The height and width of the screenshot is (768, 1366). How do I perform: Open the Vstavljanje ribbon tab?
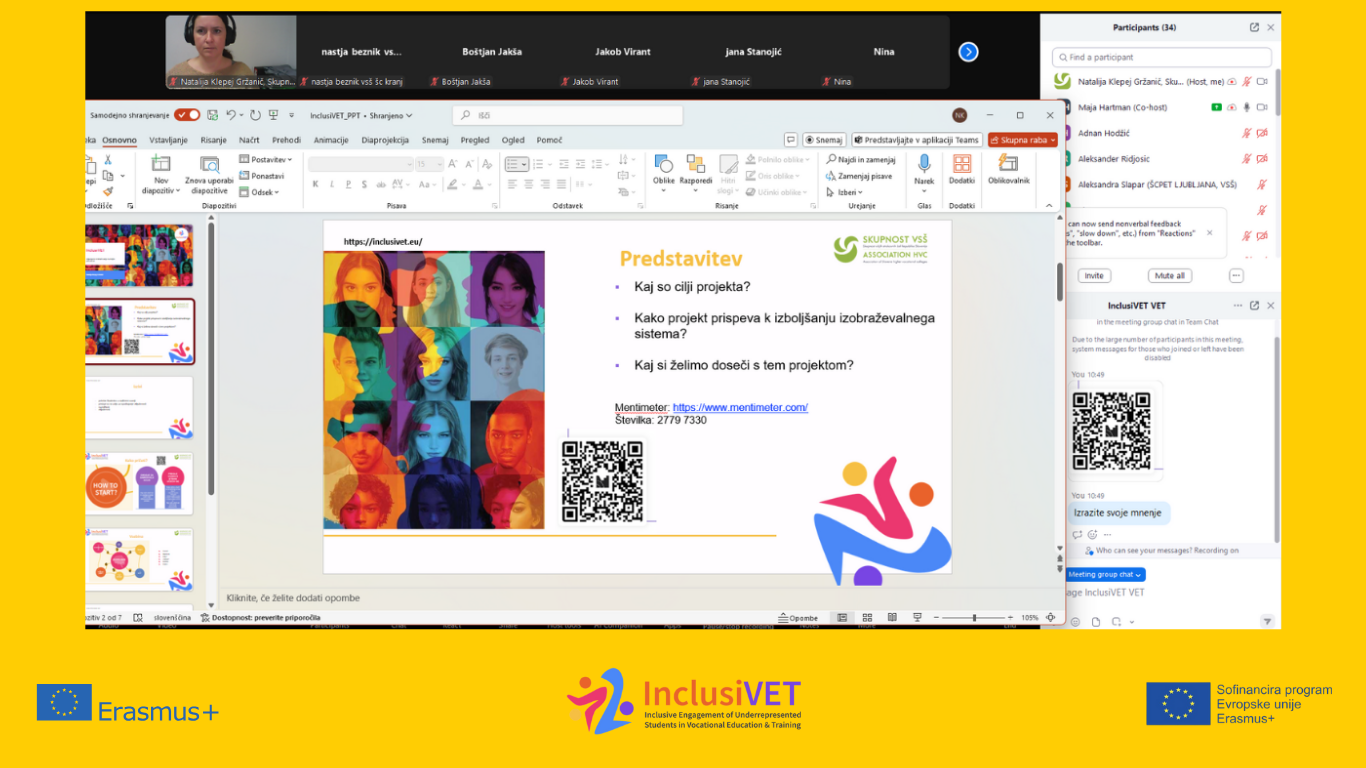click(169, 140)
